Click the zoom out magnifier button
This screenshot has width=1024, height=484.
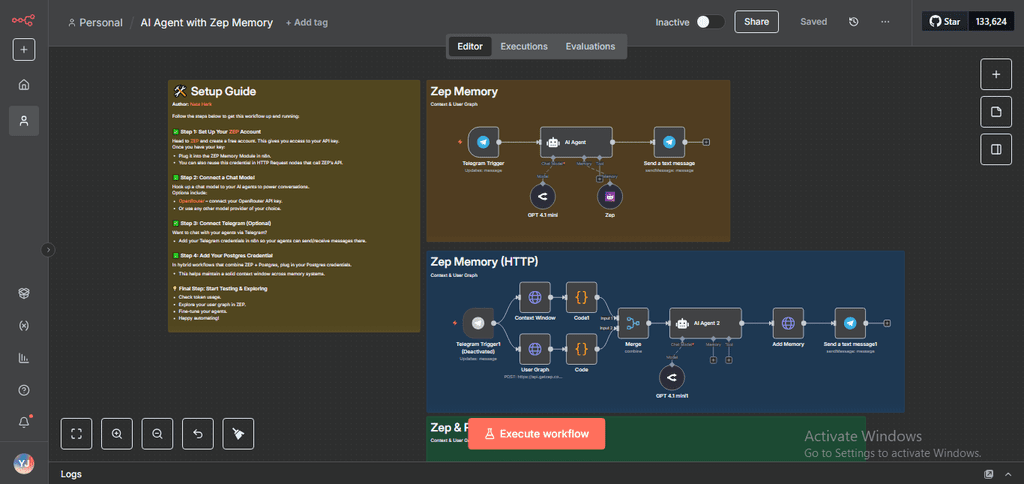pos(157,434)
